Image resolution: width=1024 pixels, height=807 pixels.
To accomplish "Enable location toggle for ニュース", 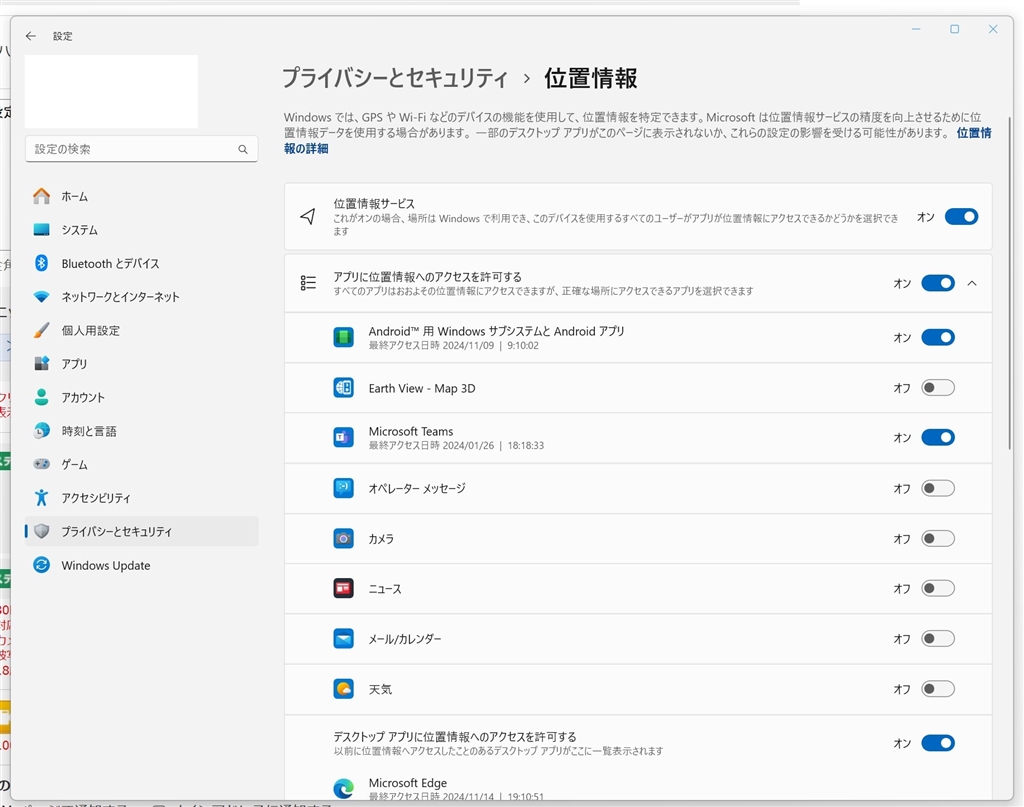I will coord(938,588).
